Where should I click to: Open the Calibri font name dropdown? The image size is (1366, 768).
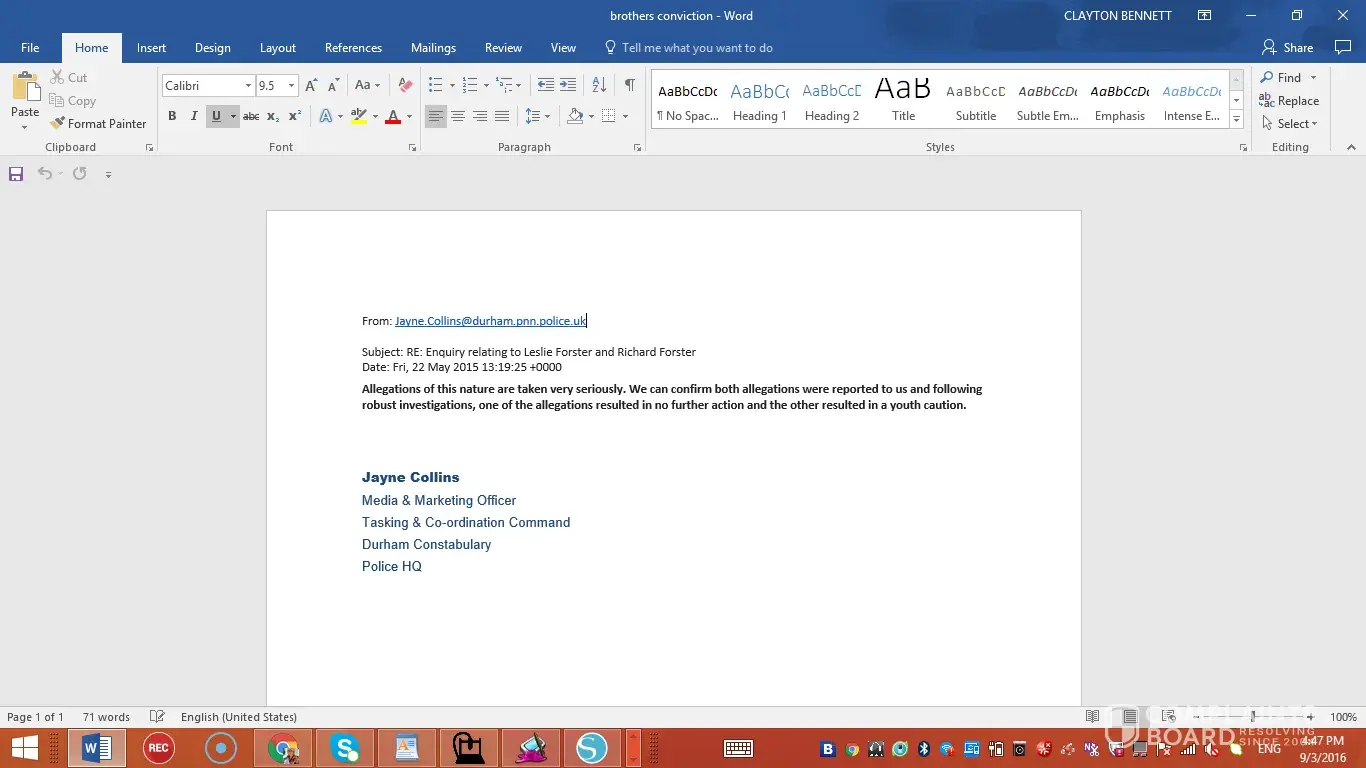[248, 86]
